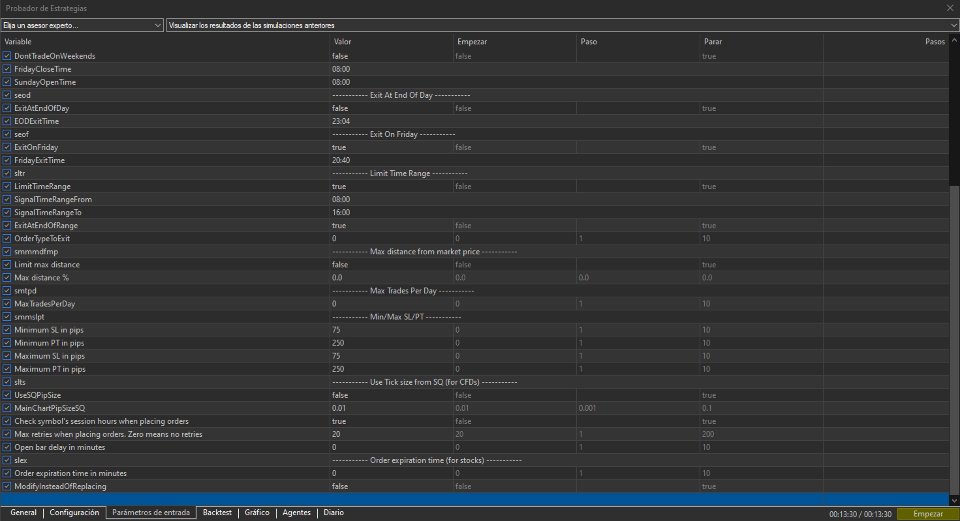Select the Maximum PT in pips variable name
960x521 pixels.
click(x=50, y=369)
